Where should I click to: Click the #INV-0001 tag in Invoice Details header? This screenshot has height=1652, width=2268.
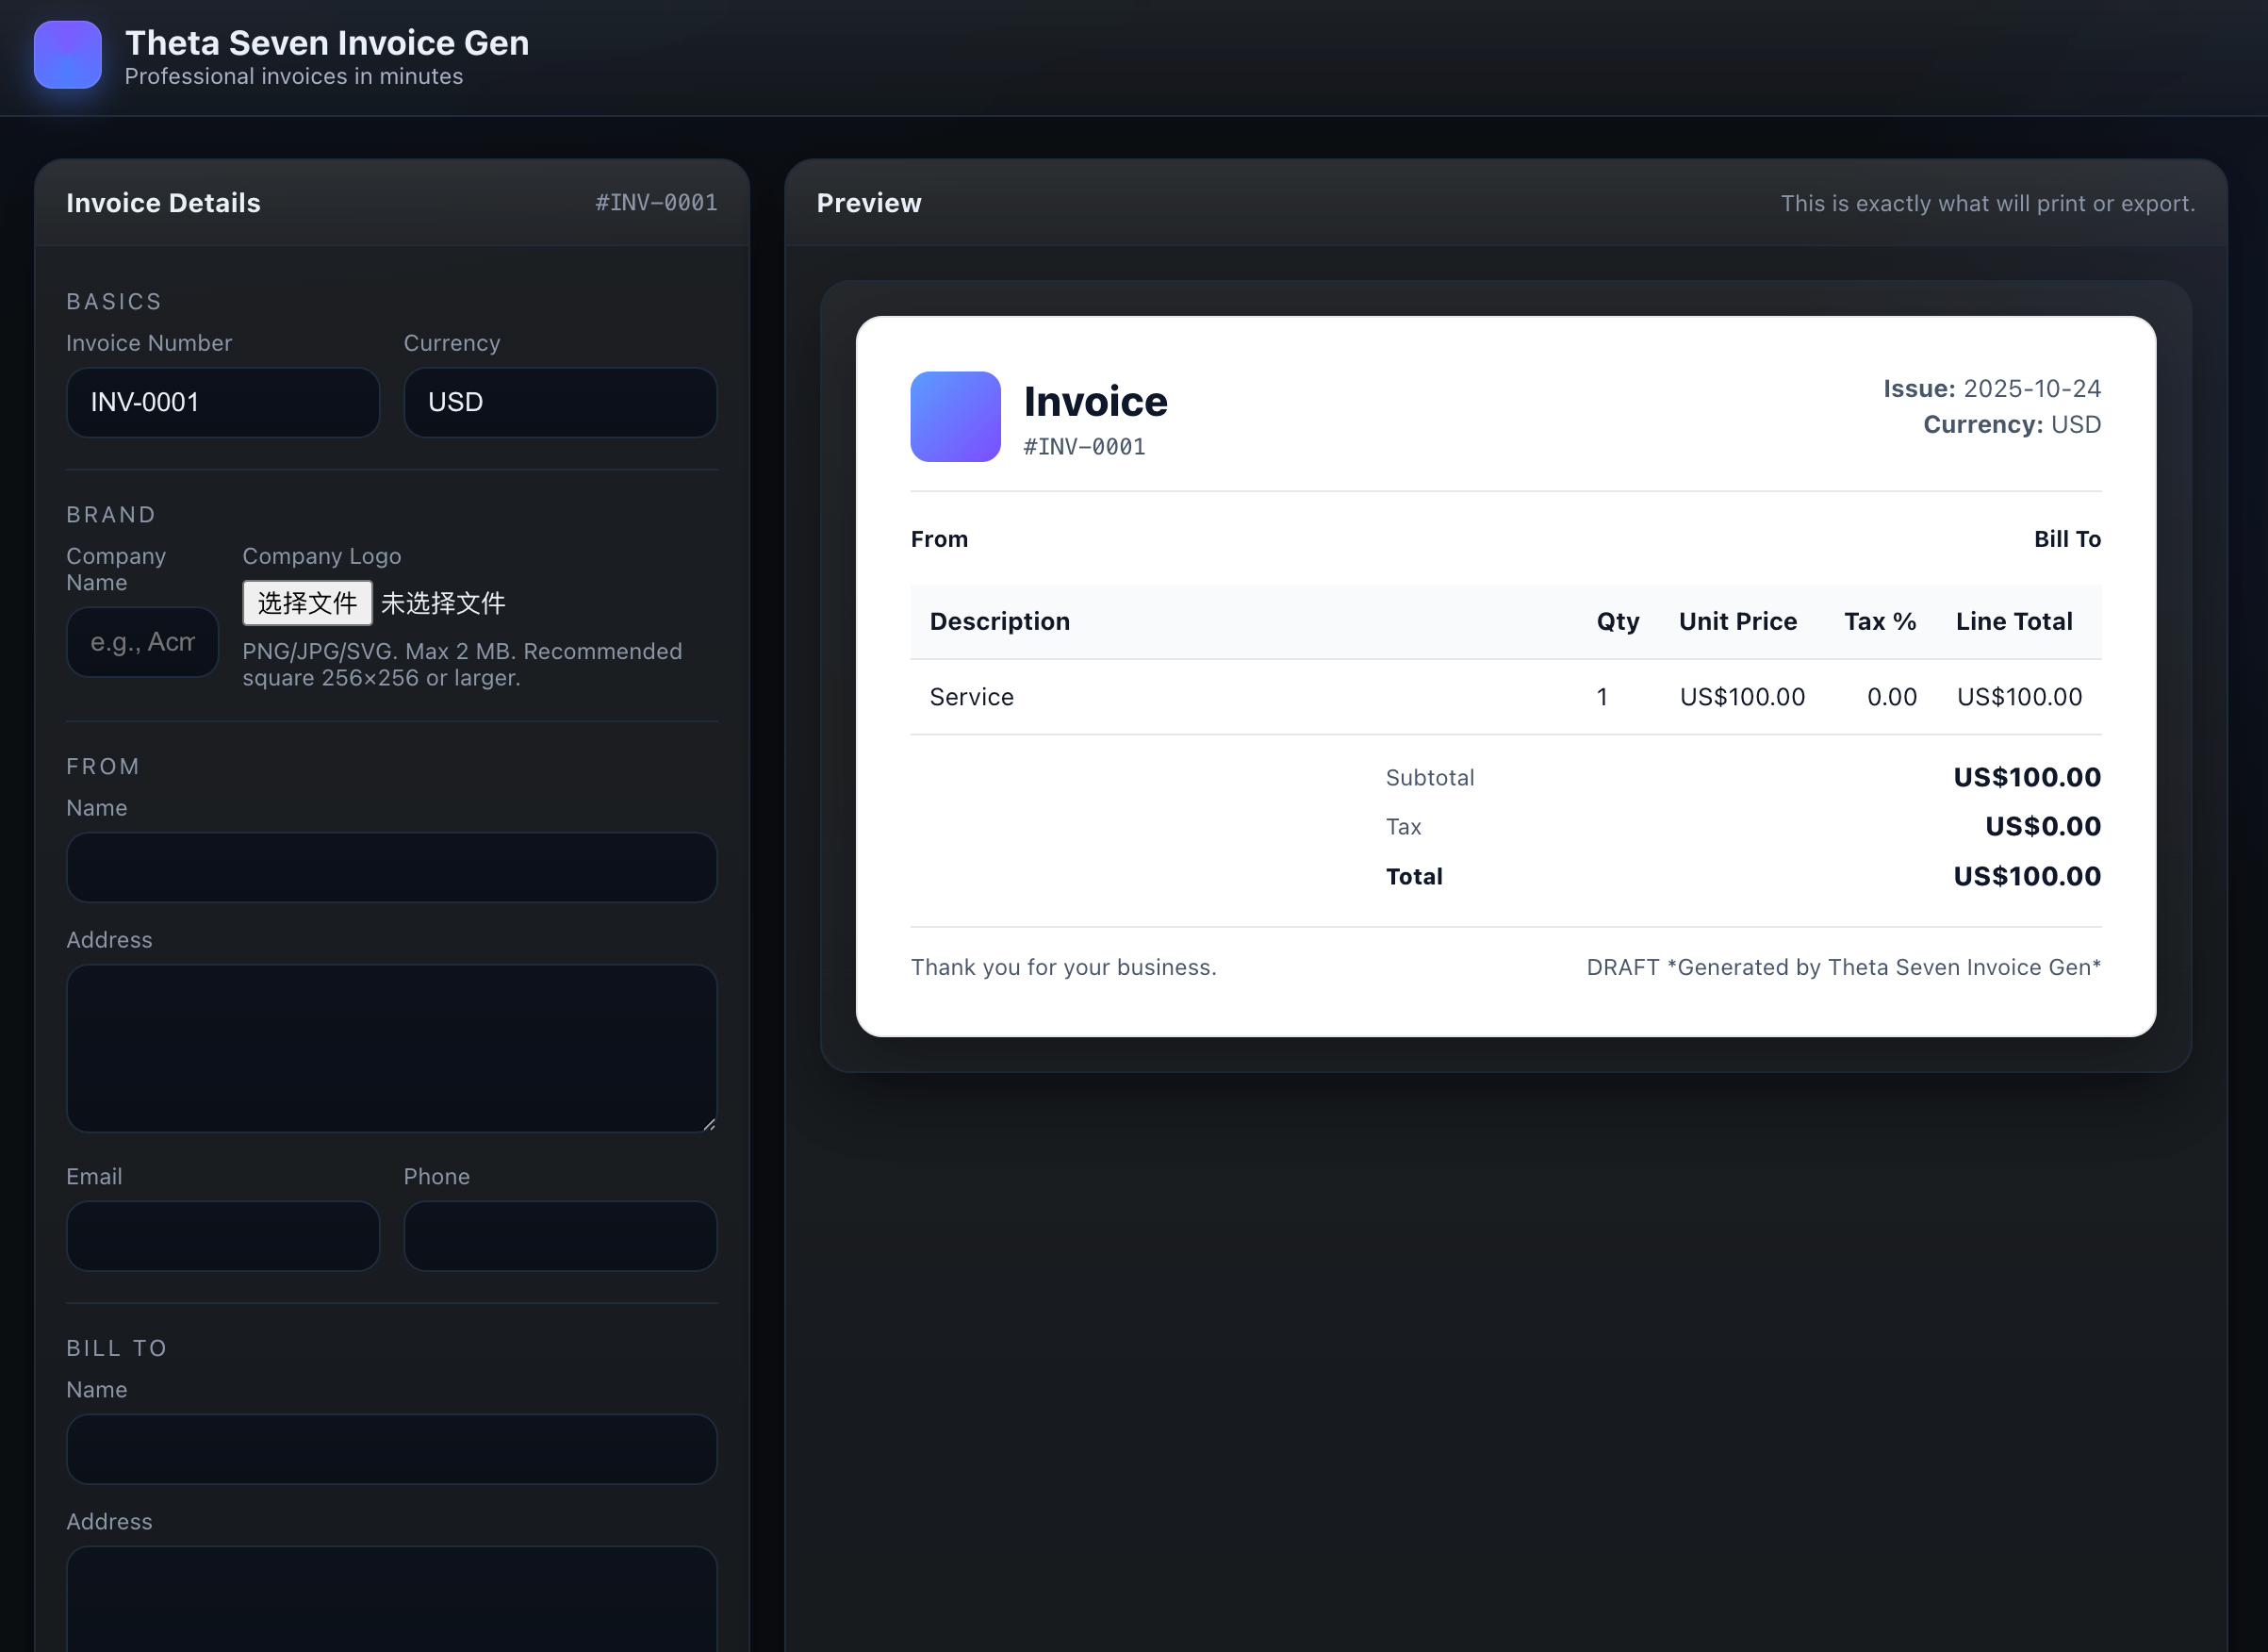tap(656, 203)
